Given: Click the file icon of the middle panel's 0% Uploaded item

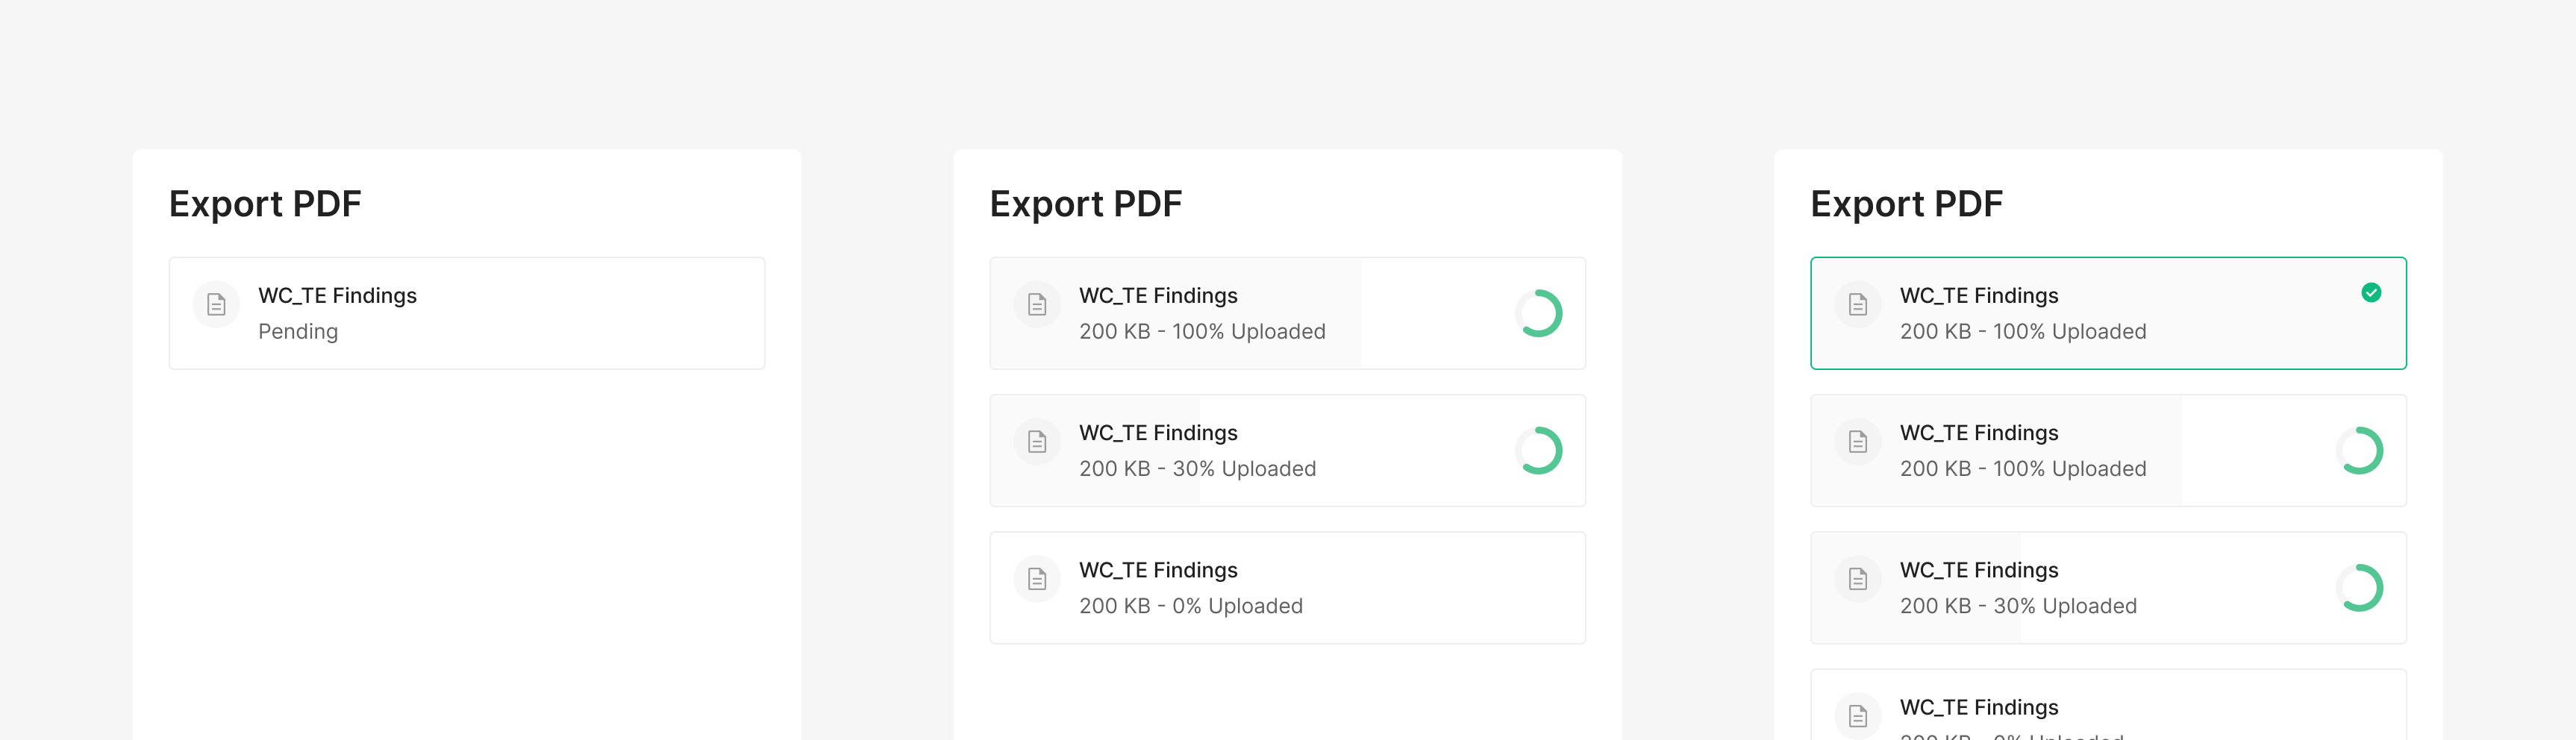Looking at the screenshot, I should pos(1037,578).
